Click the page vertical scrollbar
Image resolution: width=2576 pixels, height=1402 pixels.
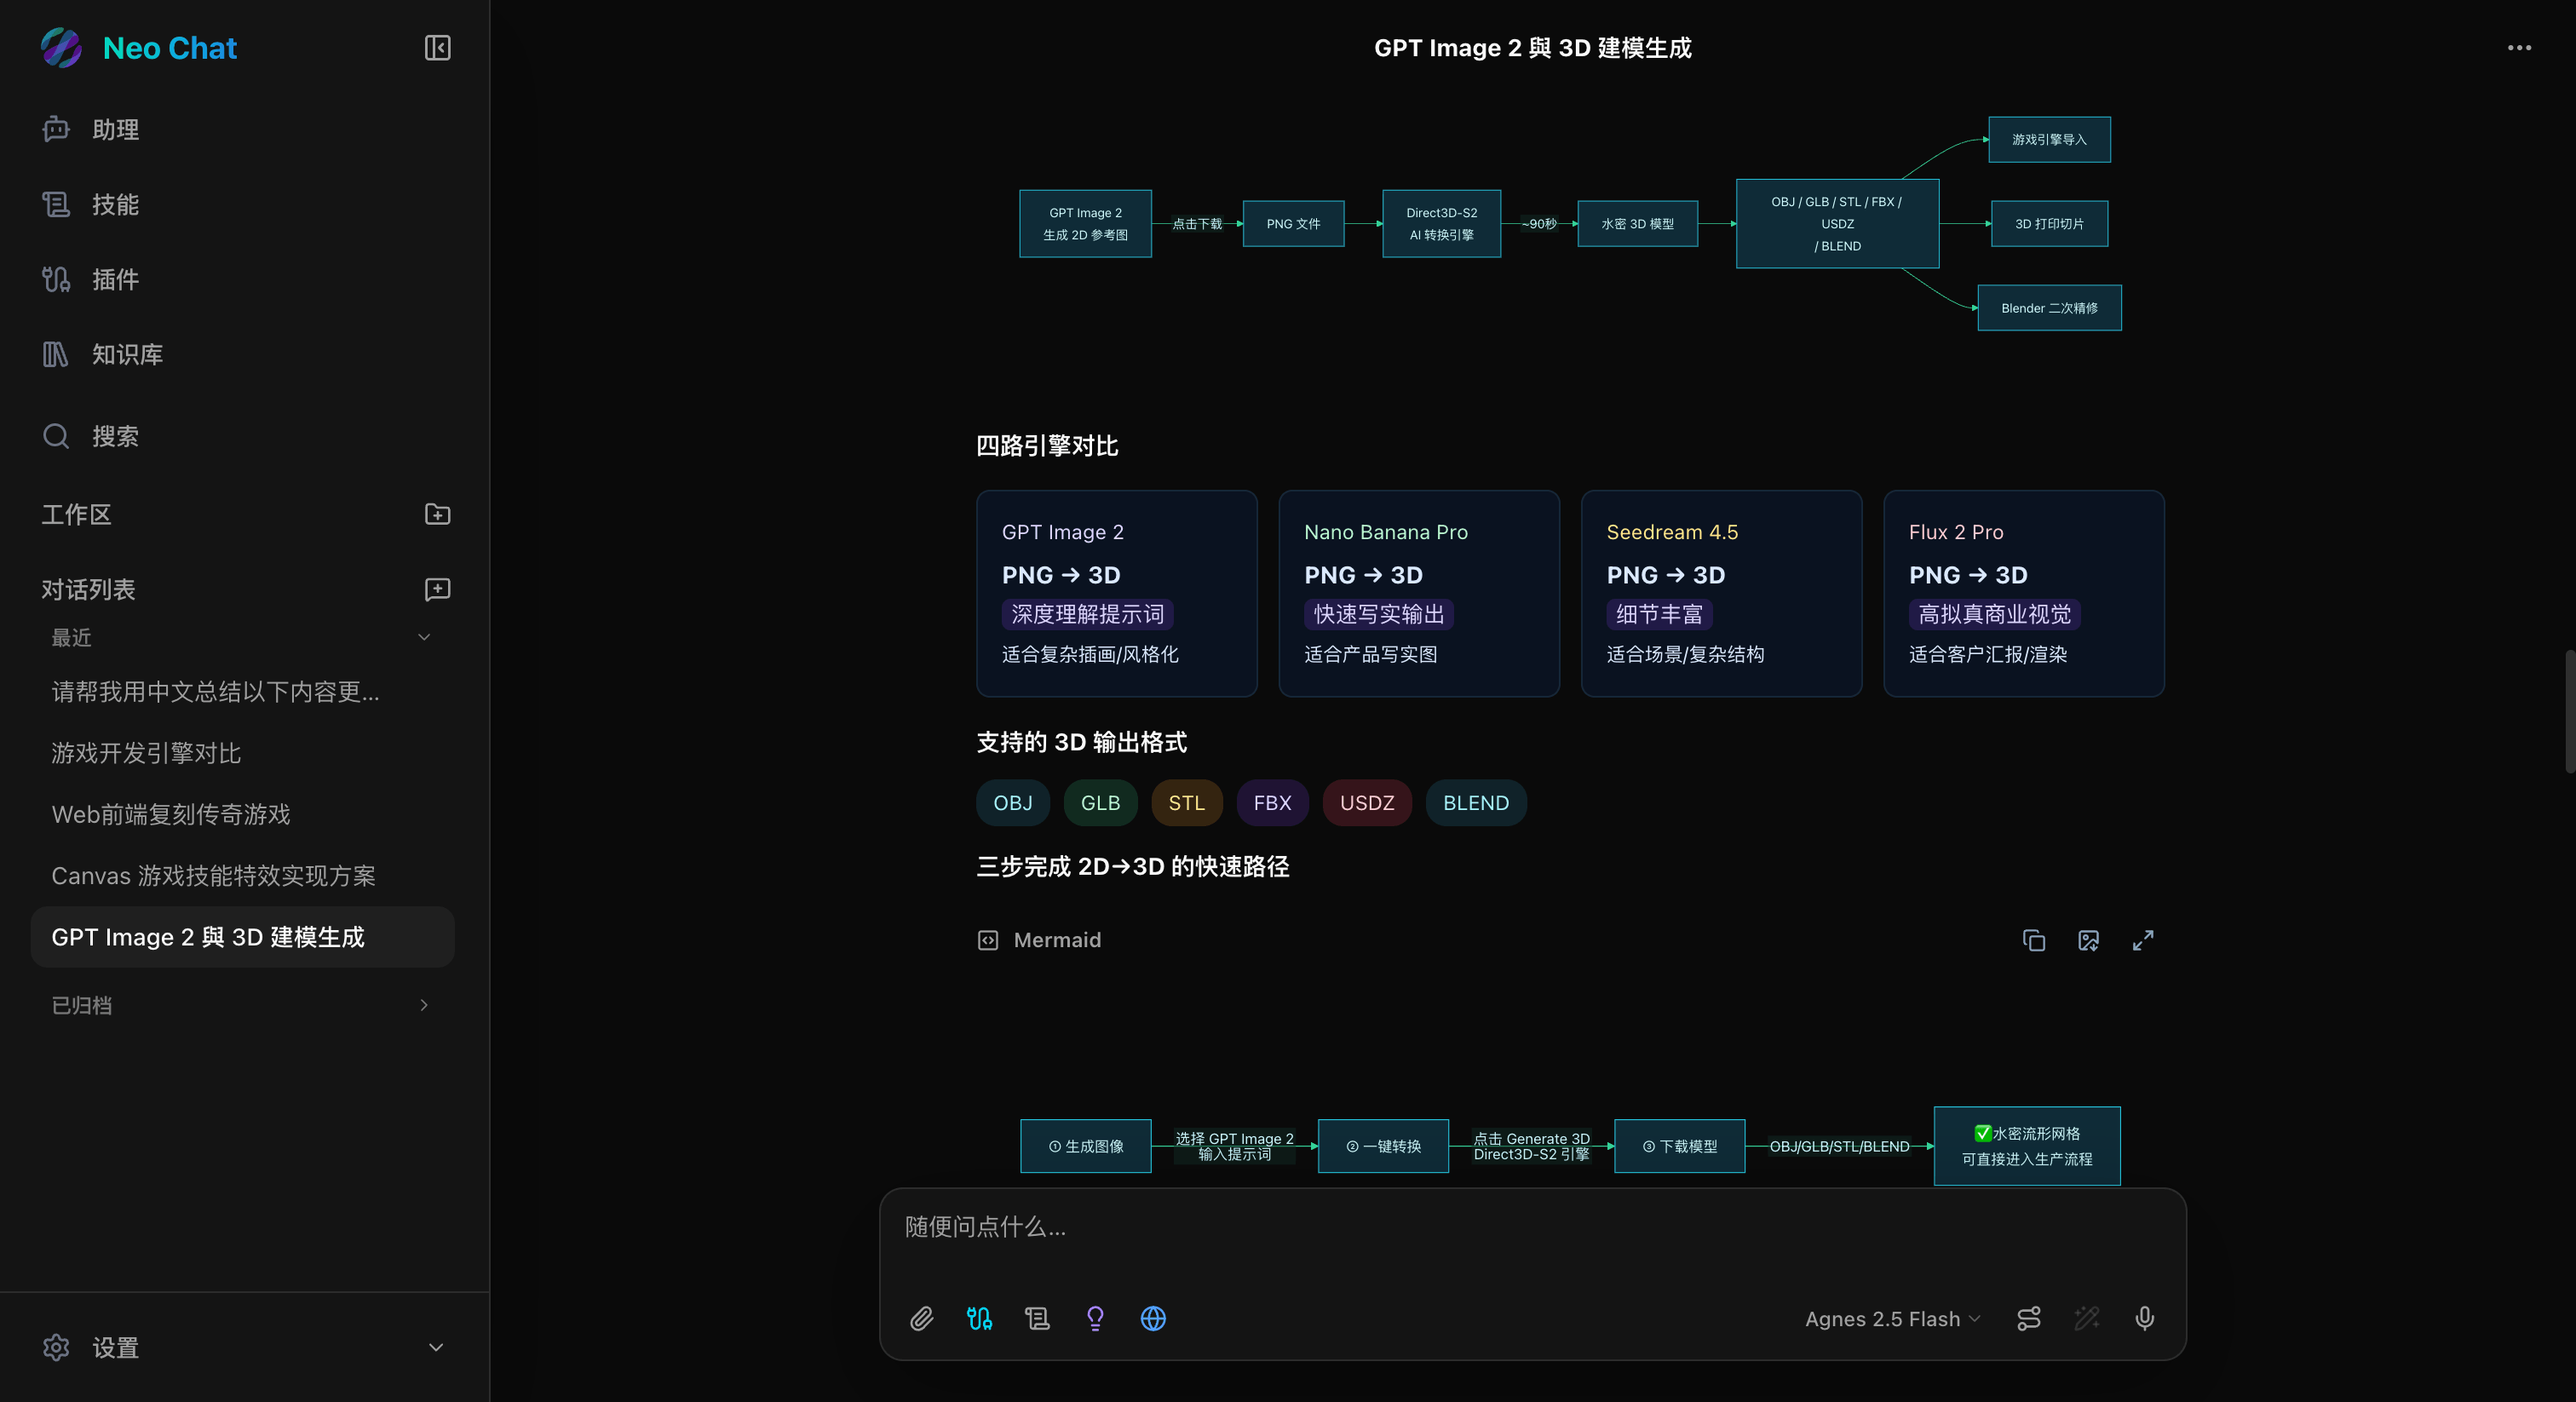click(2569, 711)
